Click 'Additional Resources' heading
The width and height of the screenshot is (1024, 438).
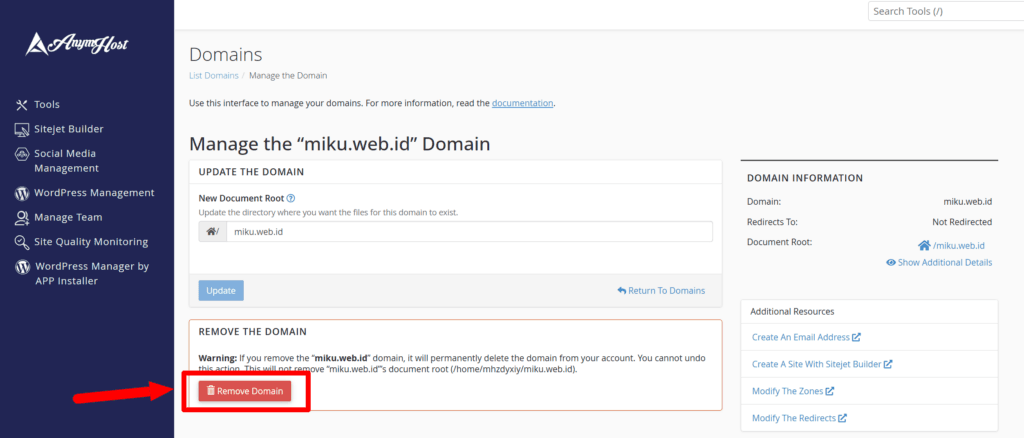(x=792, y=312)
